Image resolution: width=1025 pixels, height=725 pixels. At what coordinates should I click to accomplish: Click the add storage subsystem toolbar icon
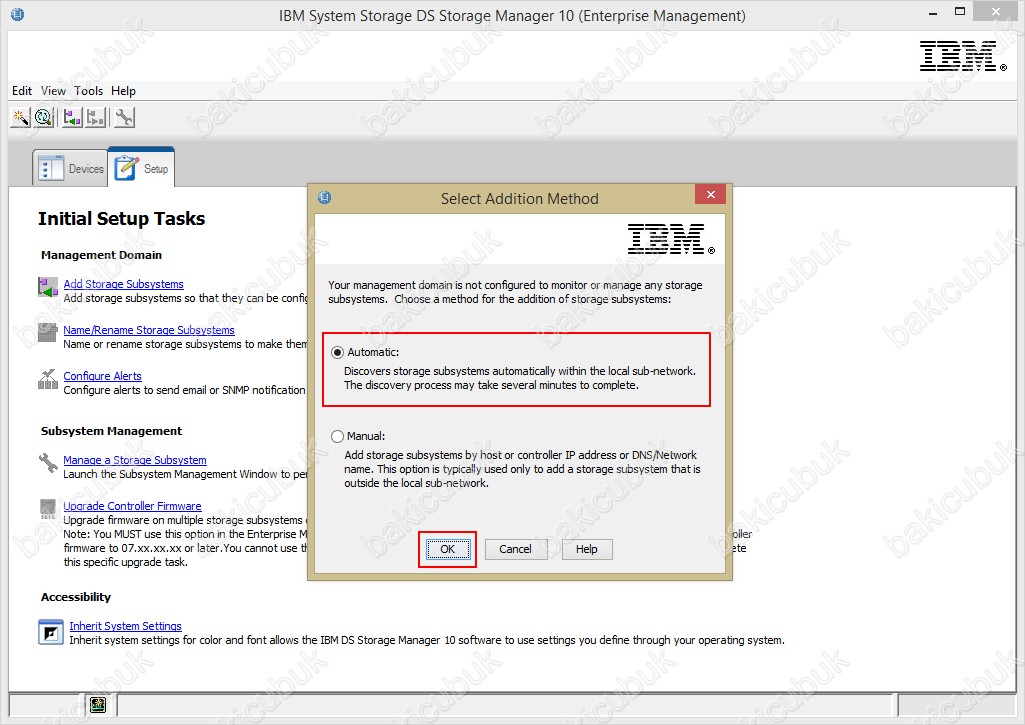72,118
